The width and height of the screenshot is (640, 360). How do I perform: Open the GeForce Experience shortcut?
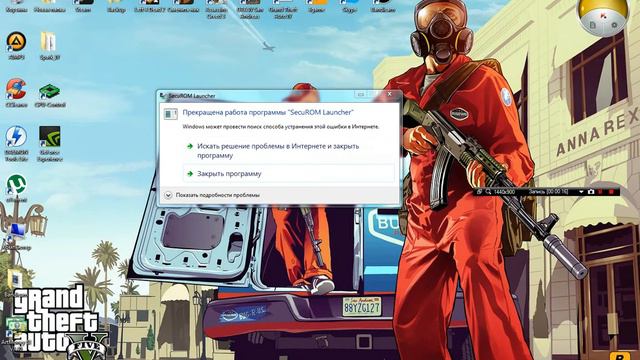(x=50, y=144)
